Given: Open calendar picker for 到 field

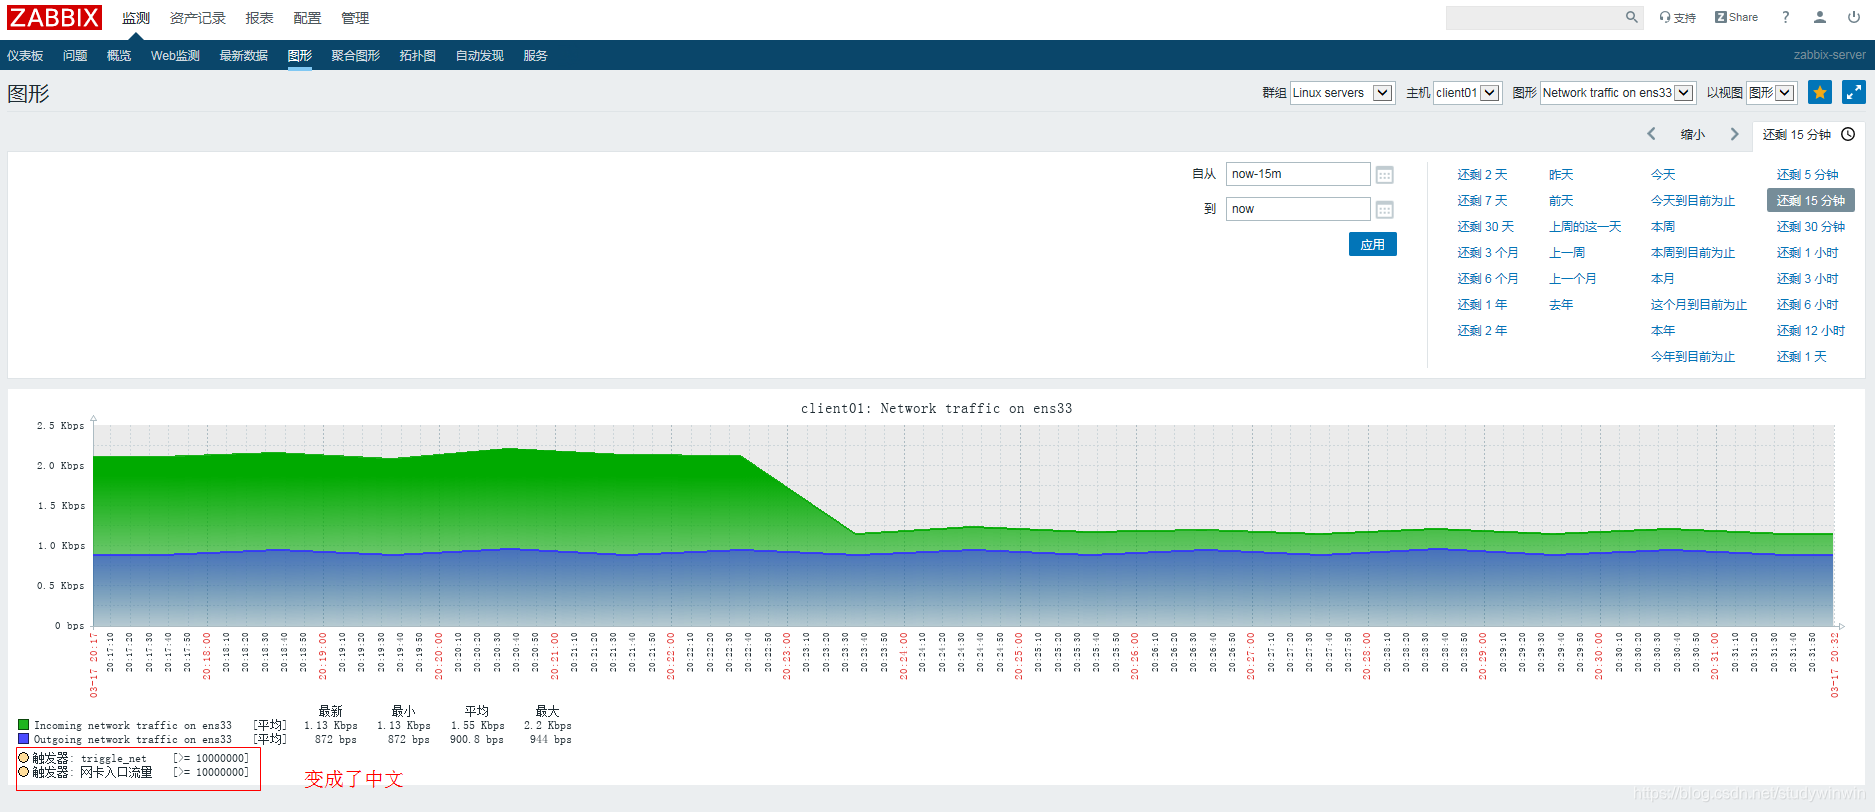Looking at the screenshot, I should 1384,210.
